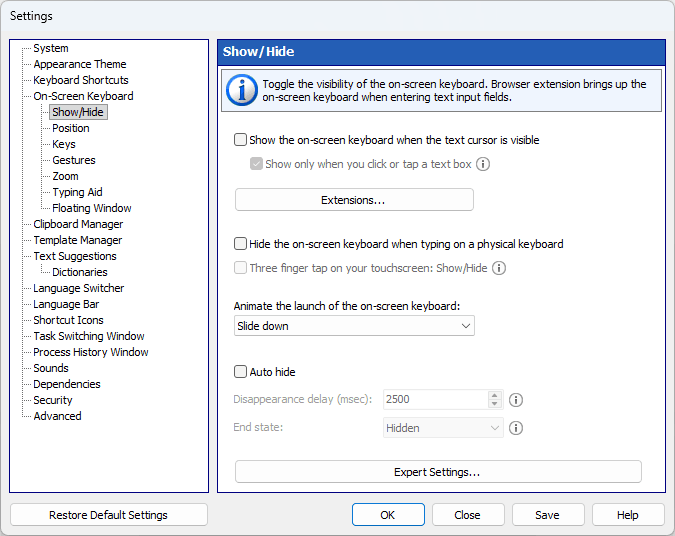Open the Extensions... button
The height and width of the screenshot is (536, 675).
(x=354, y=200)
